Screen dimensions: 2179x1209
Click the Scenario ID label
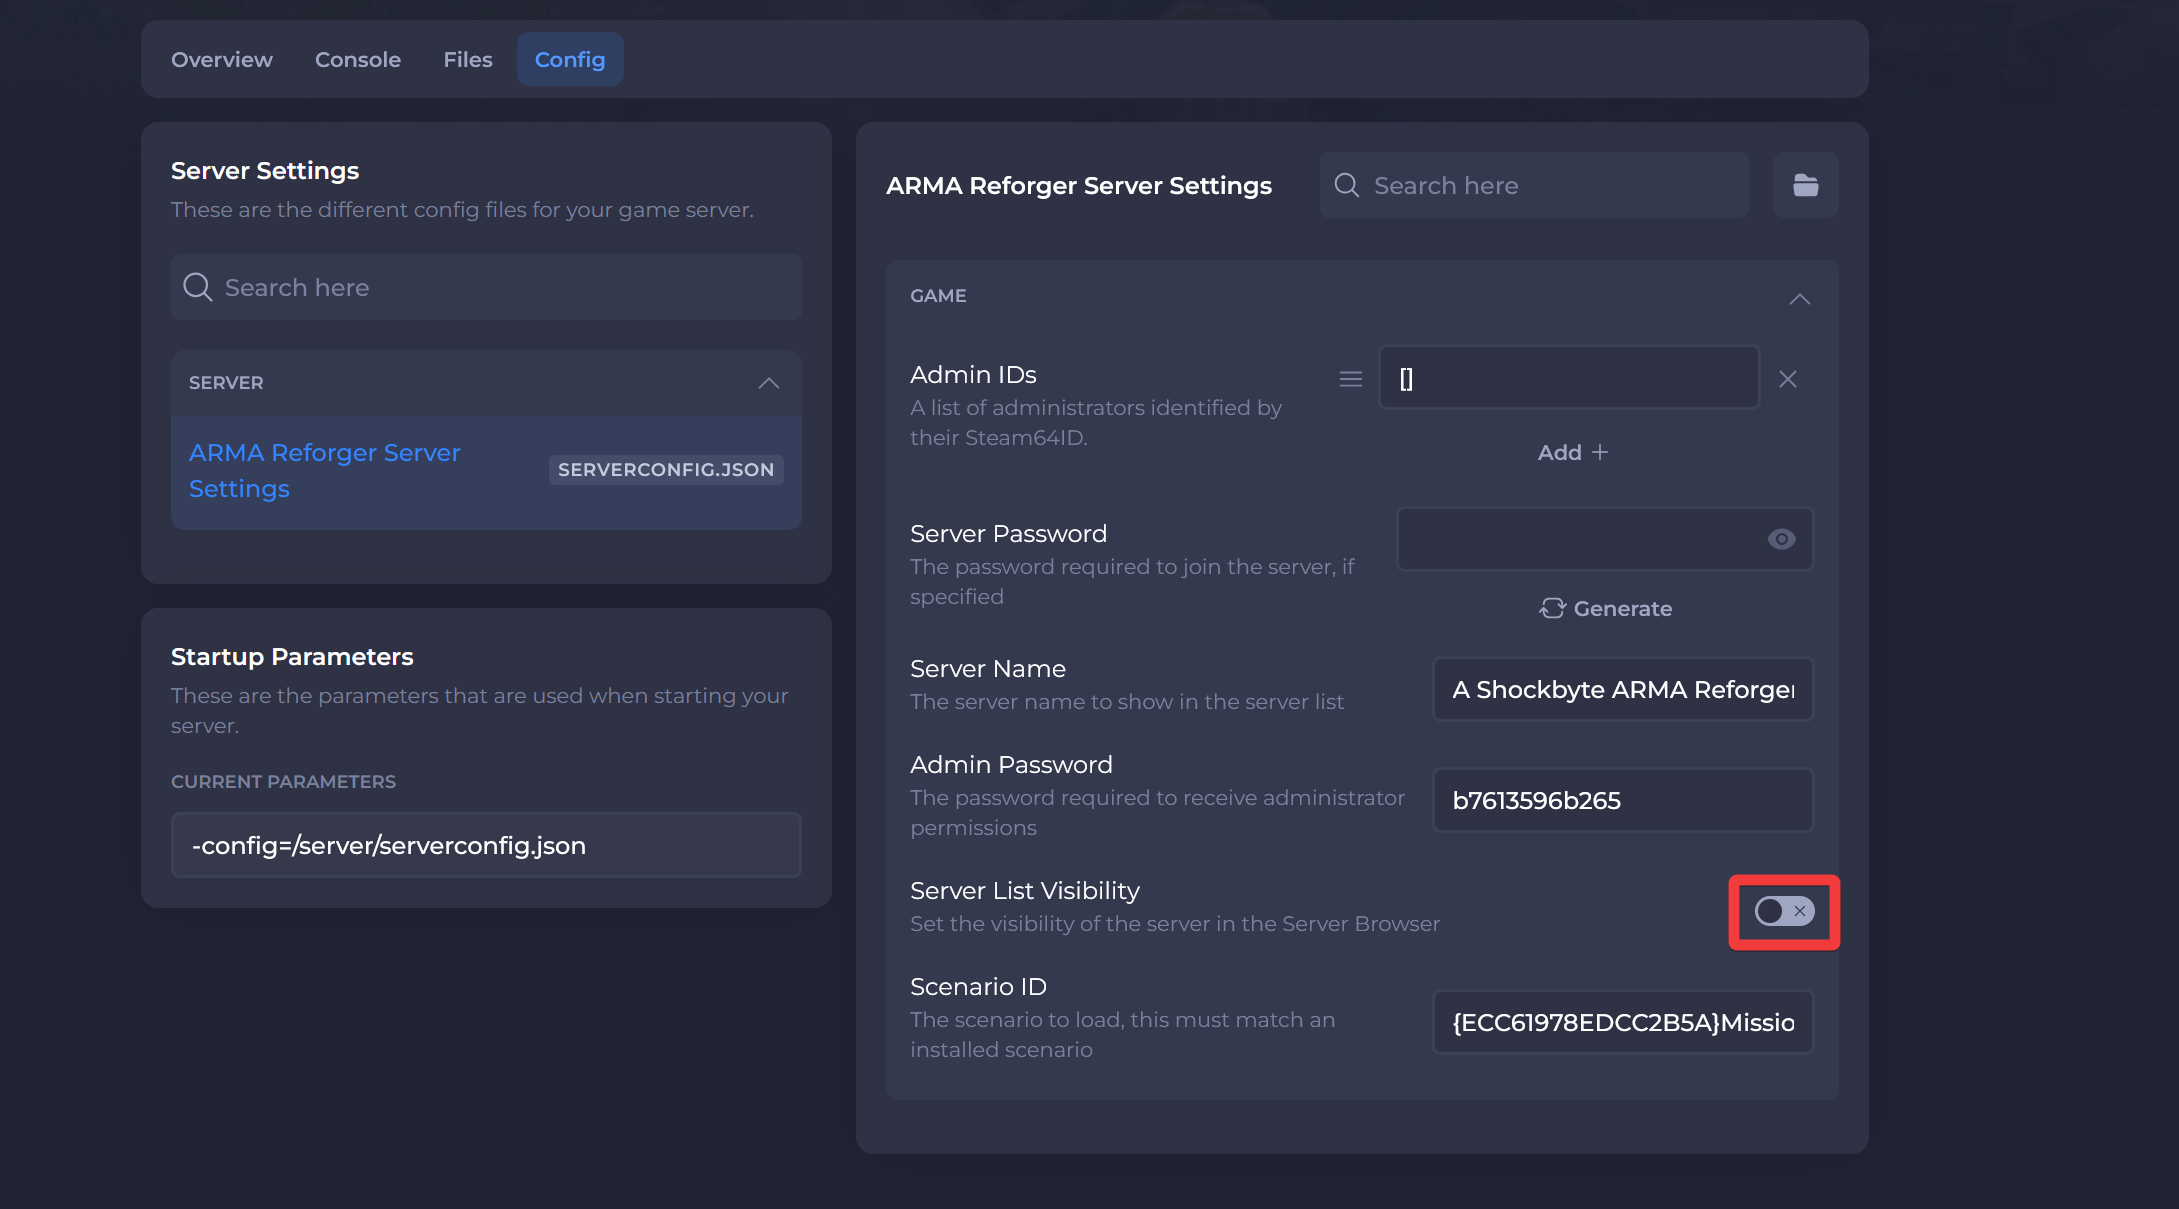point(978,986)
